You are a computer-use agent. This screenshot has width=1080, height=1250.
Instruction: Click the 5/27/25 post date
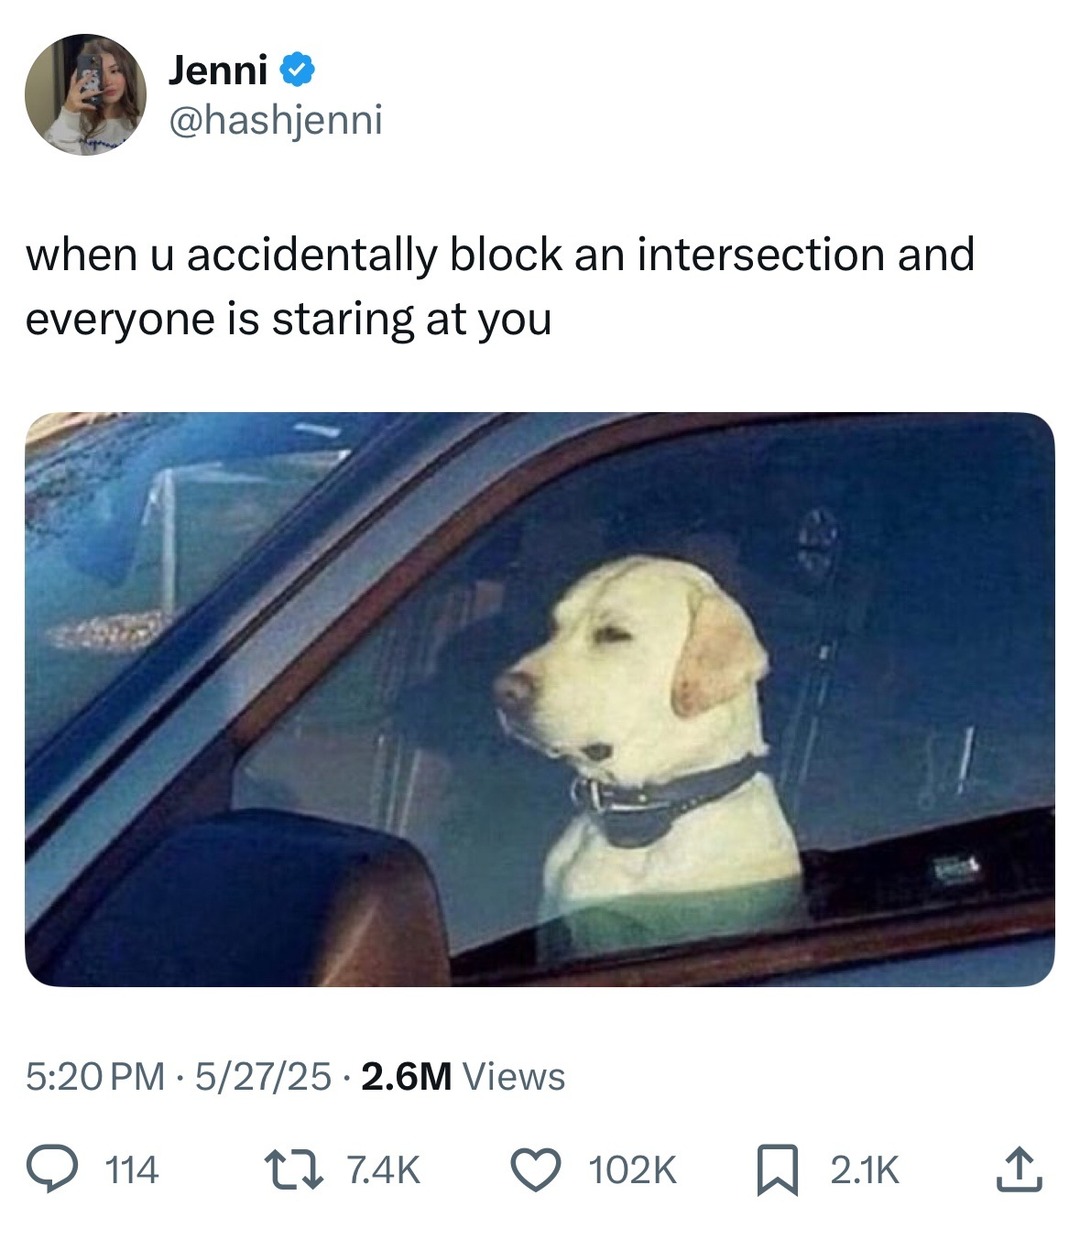tap(263, 1077)
